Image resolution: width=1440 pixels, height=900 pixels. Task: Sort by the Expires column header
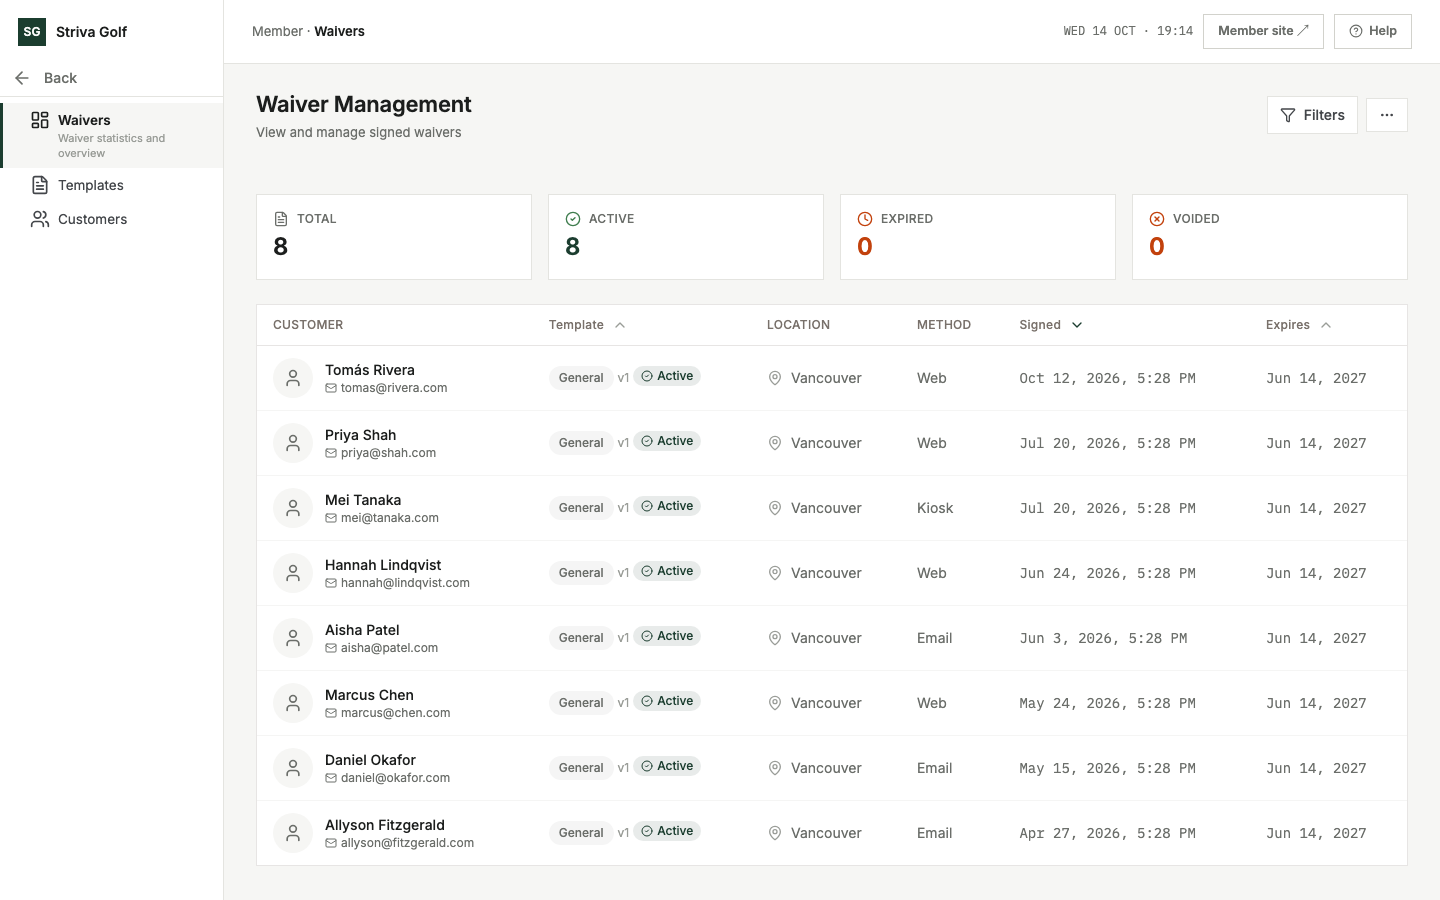pyautogui.click(x=1298, y=325)
